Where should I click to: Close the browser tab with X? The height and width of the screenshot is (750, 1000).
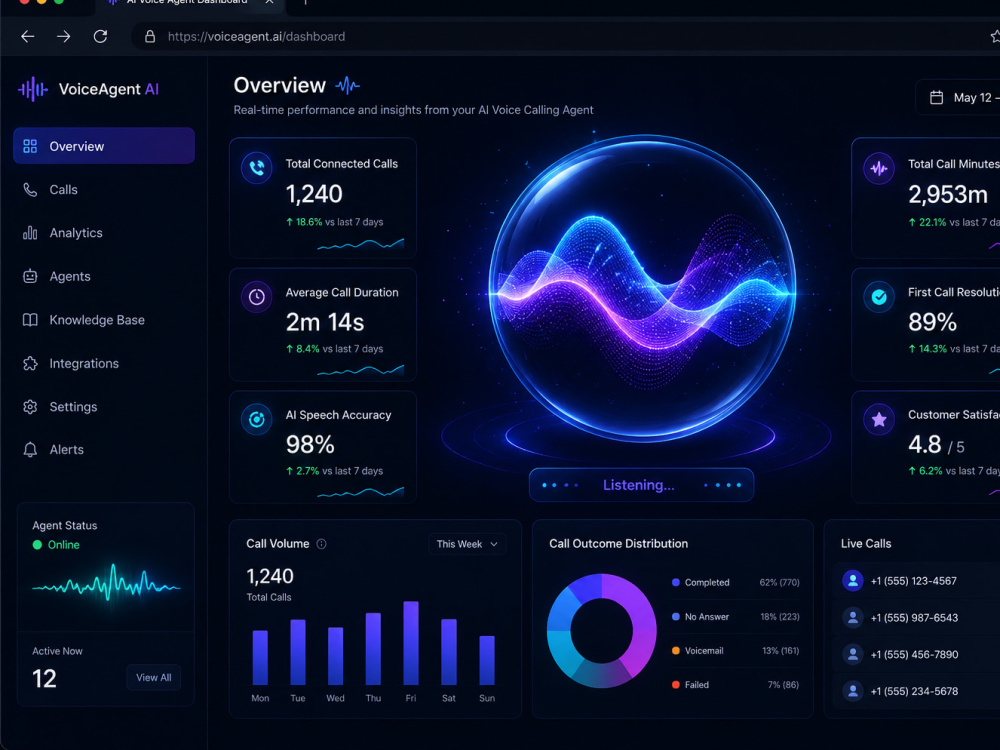coord(269,2)
